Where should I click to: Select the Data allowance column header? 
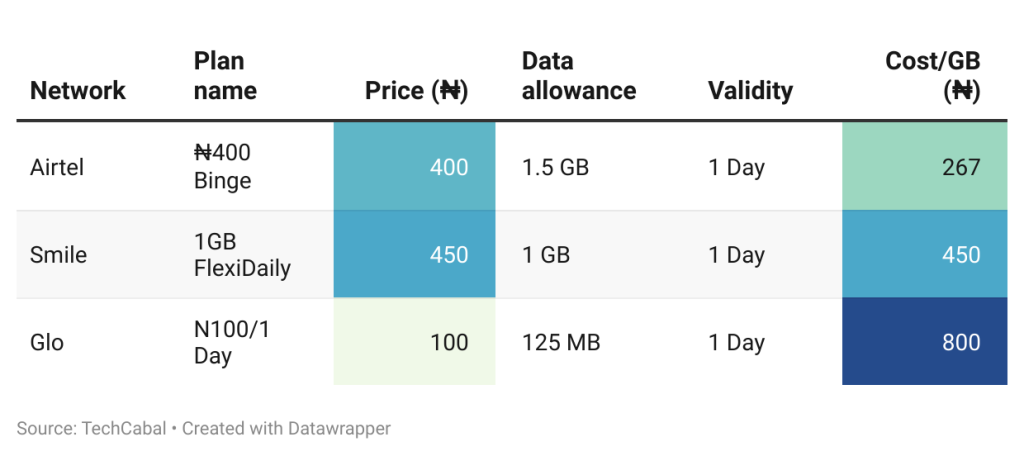(579, 76)
